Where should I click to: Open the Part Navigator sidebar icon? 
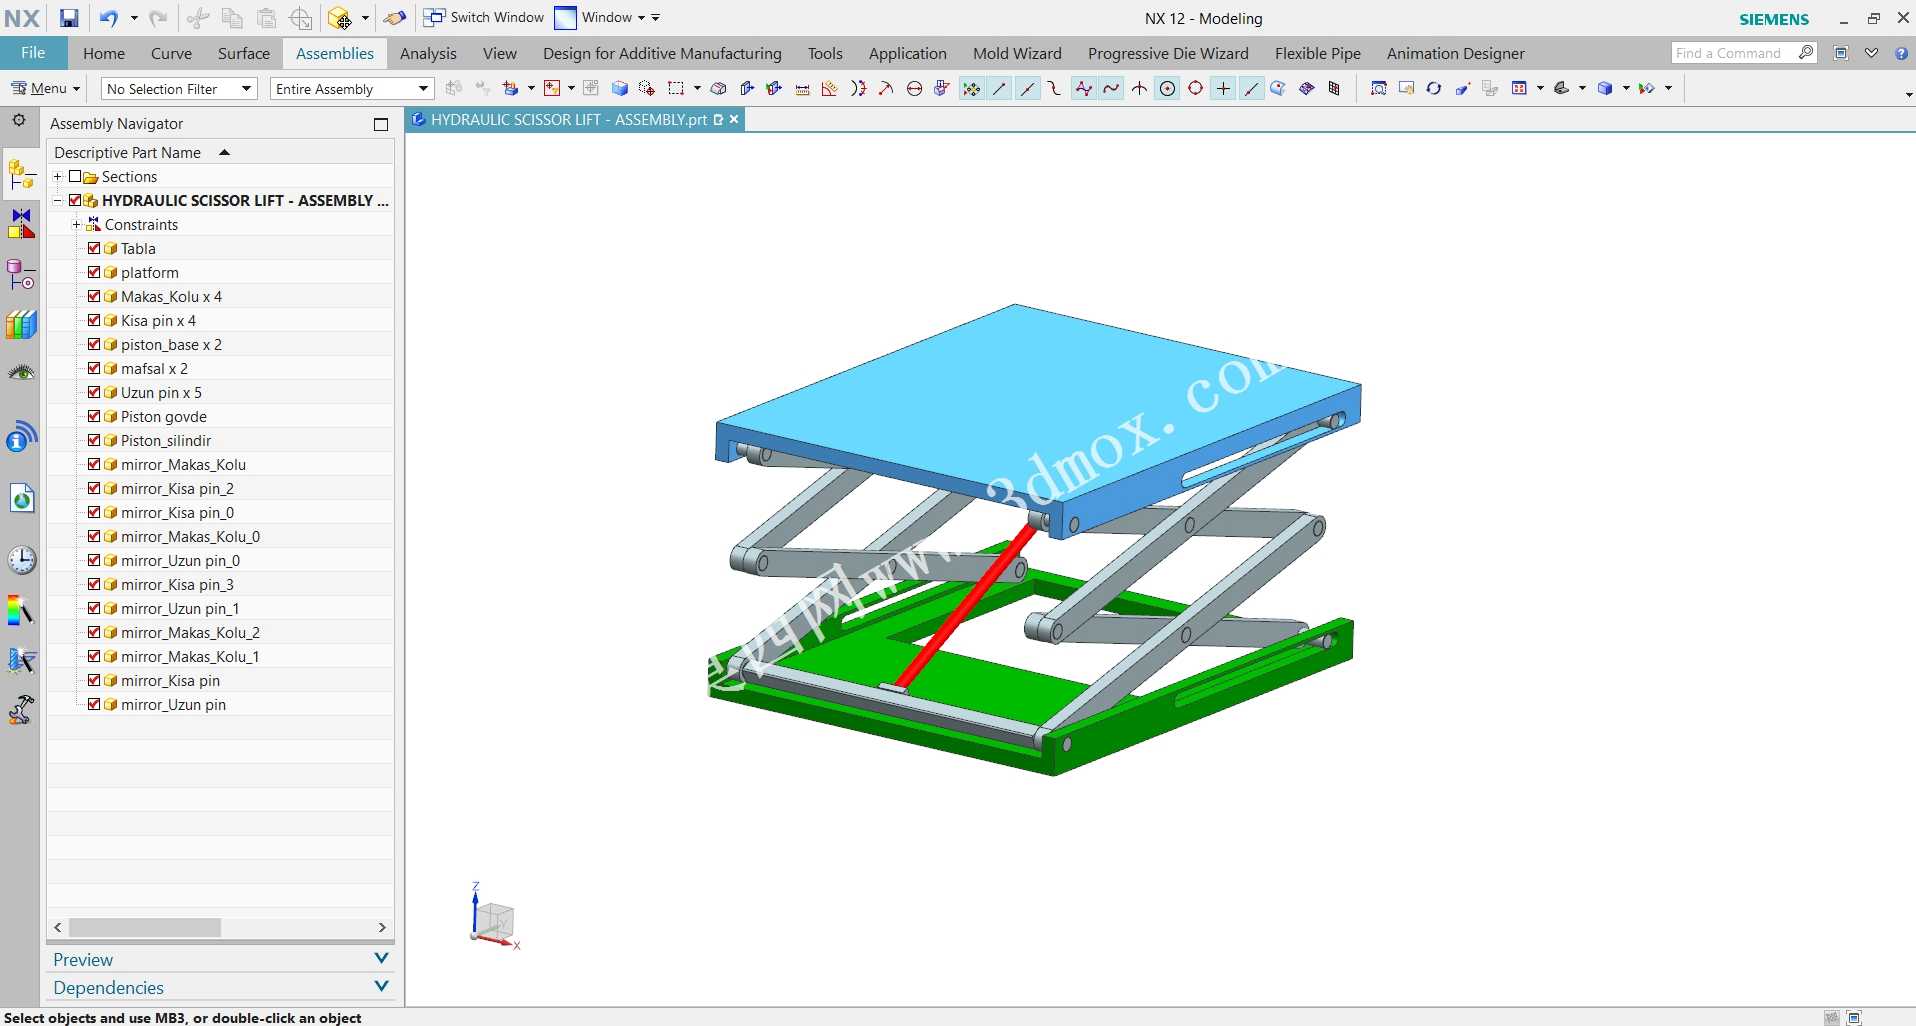(21, 273)
